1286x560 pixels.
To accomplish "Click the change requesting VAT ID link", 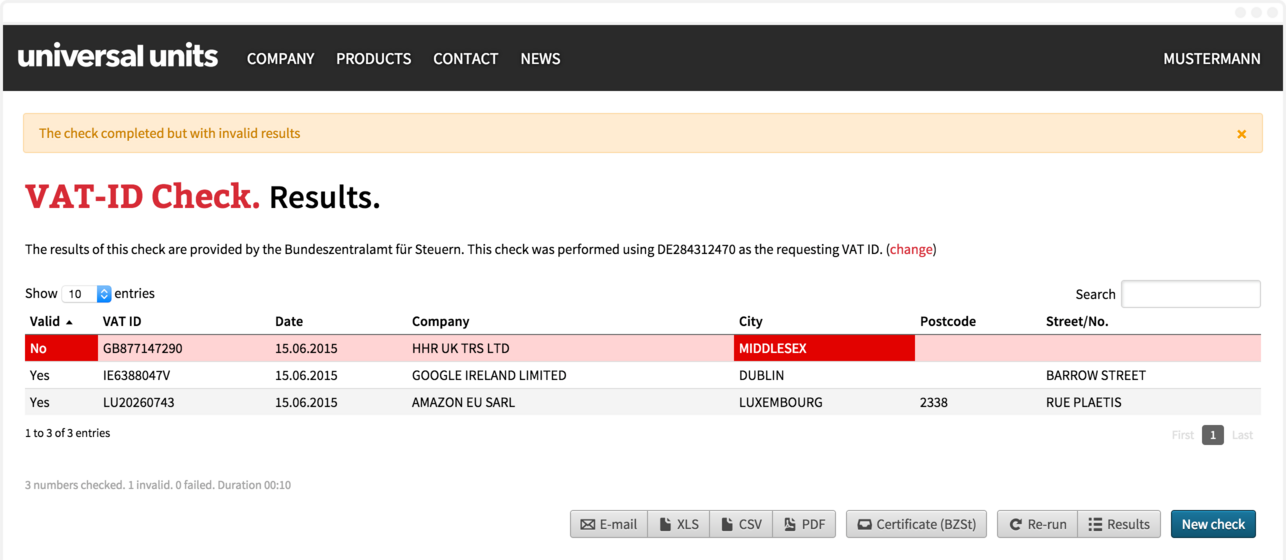I will tap(911, 250).
